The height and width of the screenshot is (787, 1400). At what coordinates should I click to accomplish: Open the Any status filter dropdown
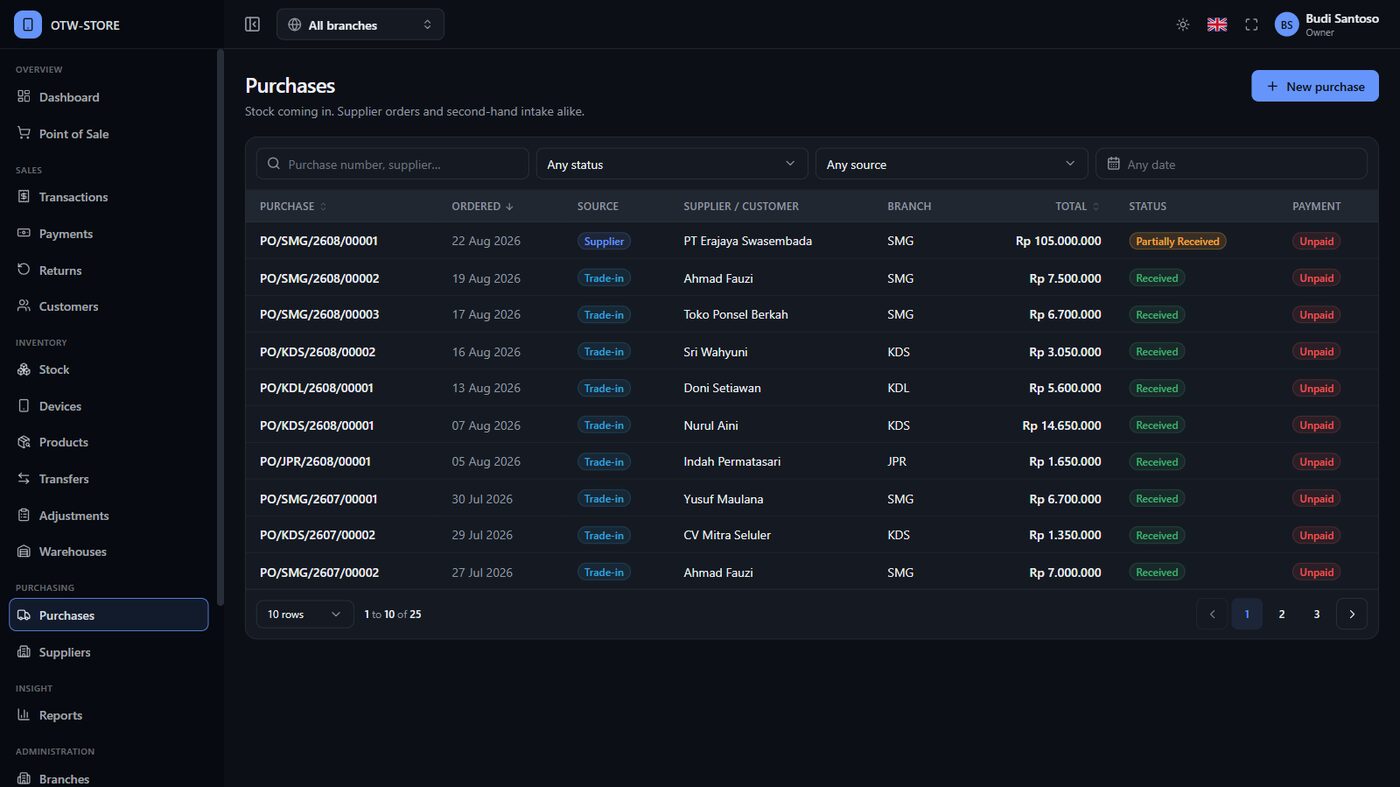pos(671,164)
